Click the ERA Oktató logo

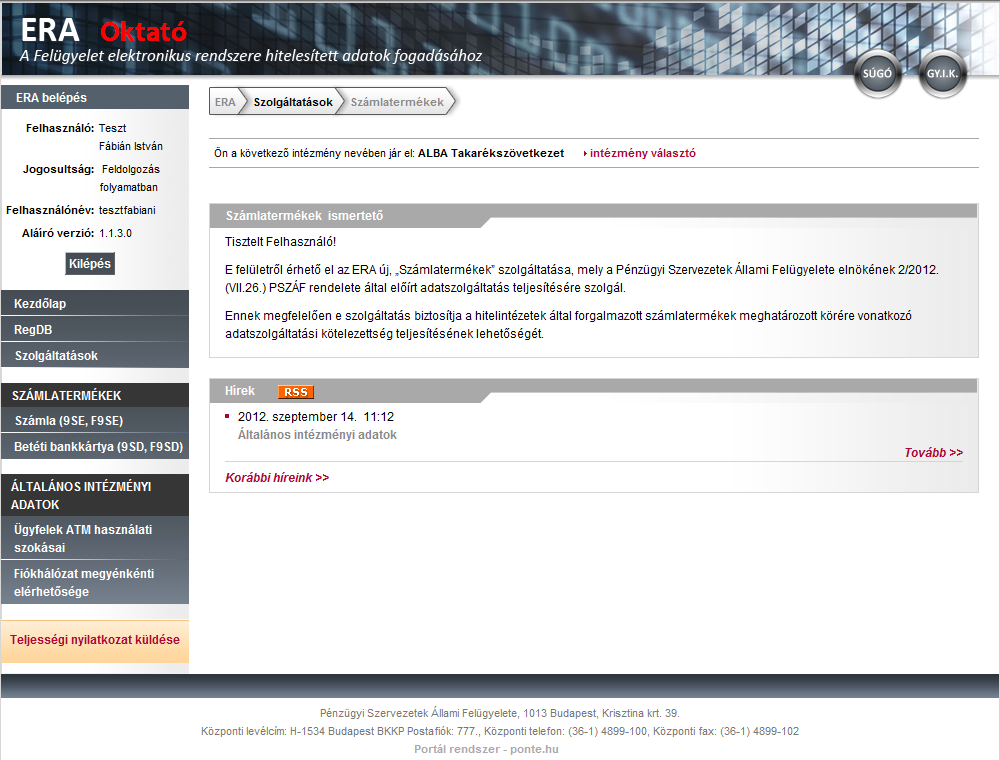point(104,31)
